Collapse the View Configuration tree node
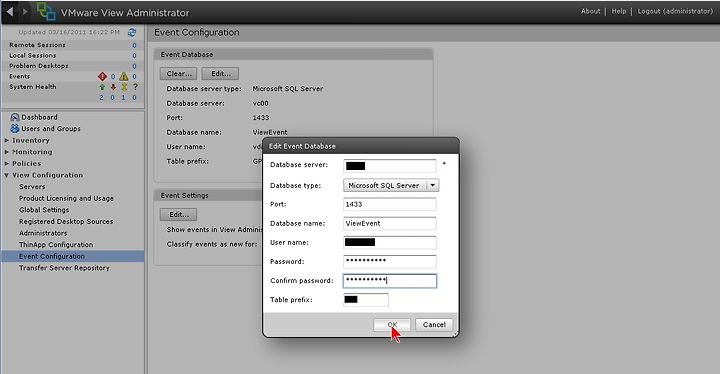The width and height of the screenshot is (720, 374). pyautogui.click(x=7, y=175)
